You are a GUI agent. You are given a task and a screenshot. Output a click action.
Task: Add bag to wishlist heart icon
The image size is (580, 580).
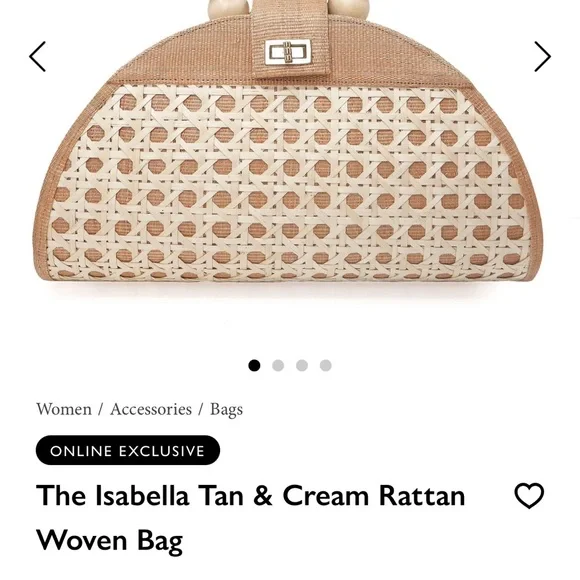point(529,495)
